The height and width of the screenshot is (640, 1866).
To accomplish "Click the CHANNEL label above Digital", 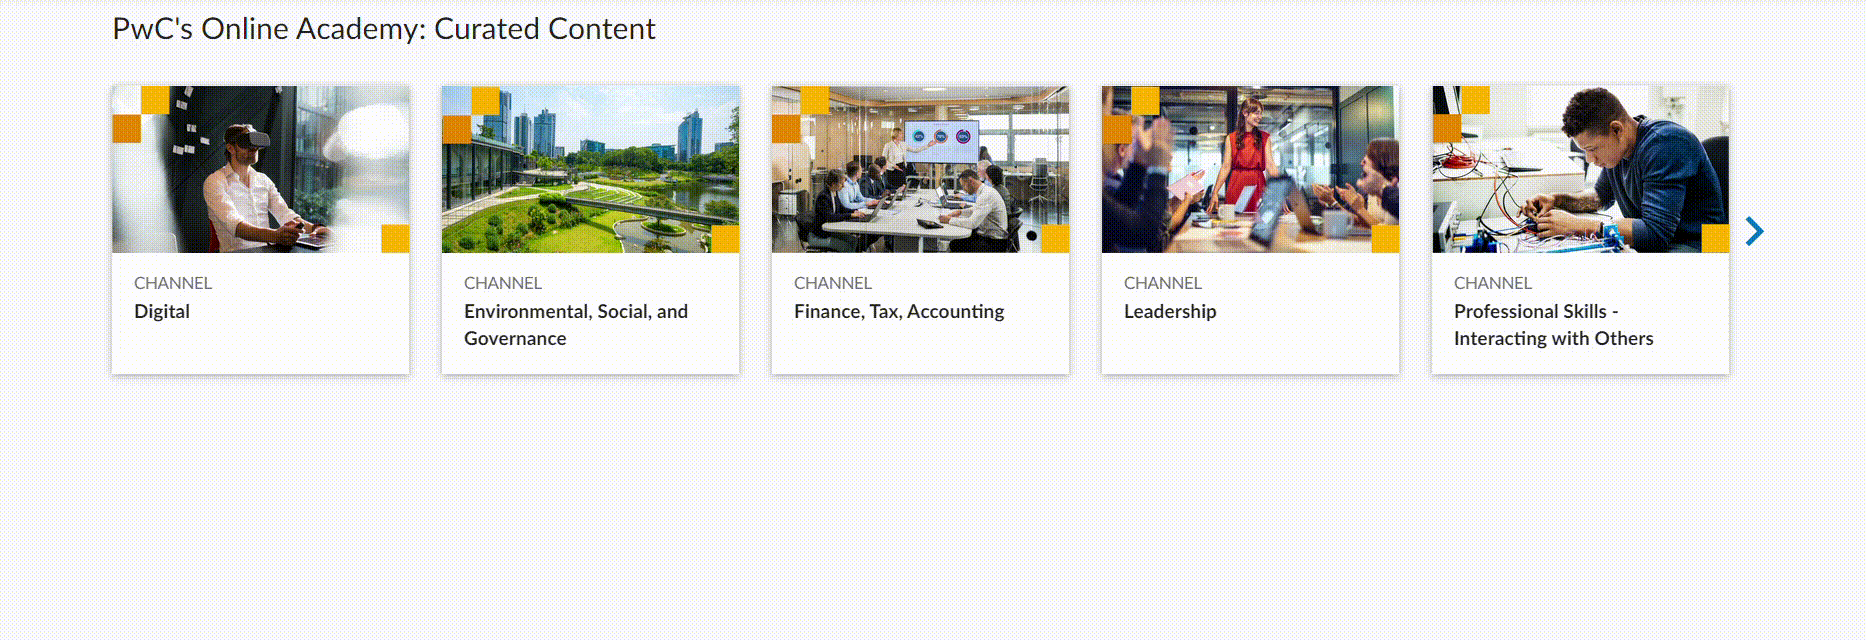I will tap(173, 283).
